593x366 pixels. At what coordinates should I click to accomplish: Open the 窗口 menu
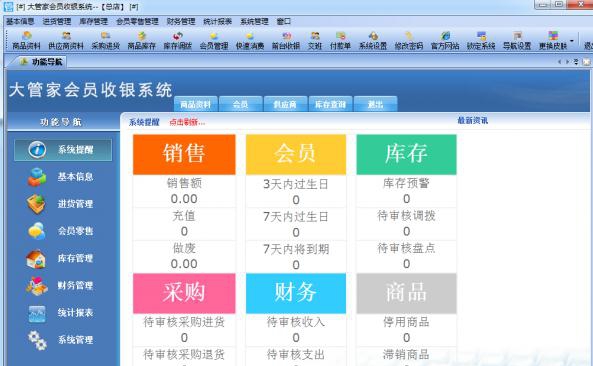click(284, 22)
